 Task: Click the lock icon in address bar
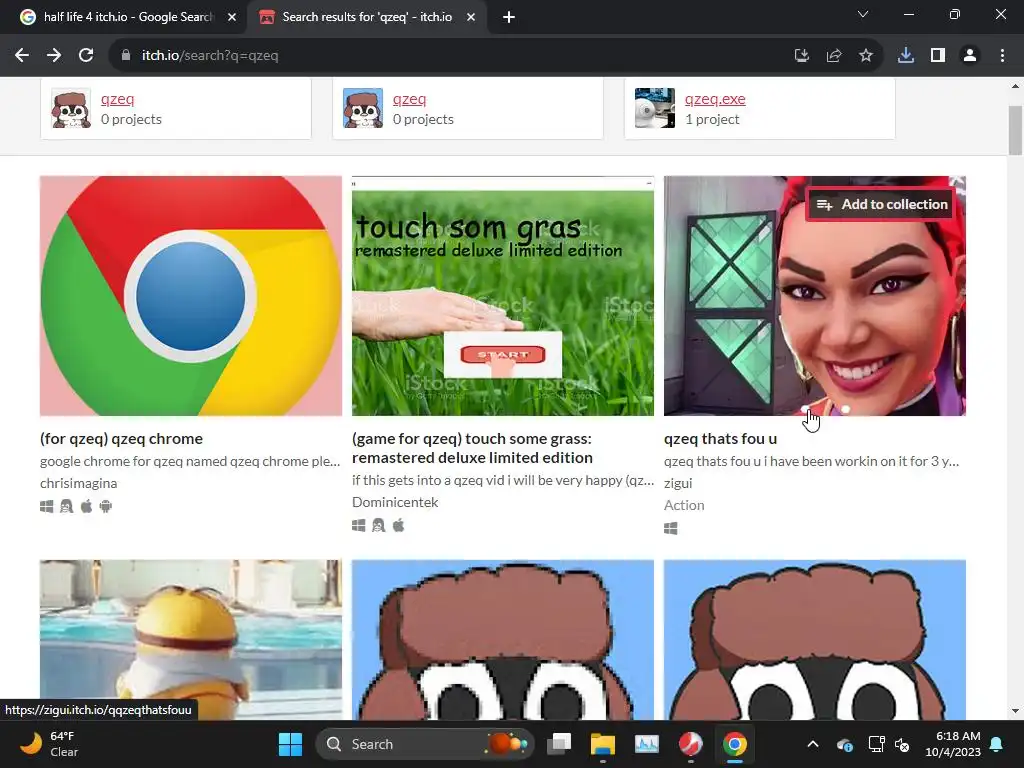(x=126, y=56)
